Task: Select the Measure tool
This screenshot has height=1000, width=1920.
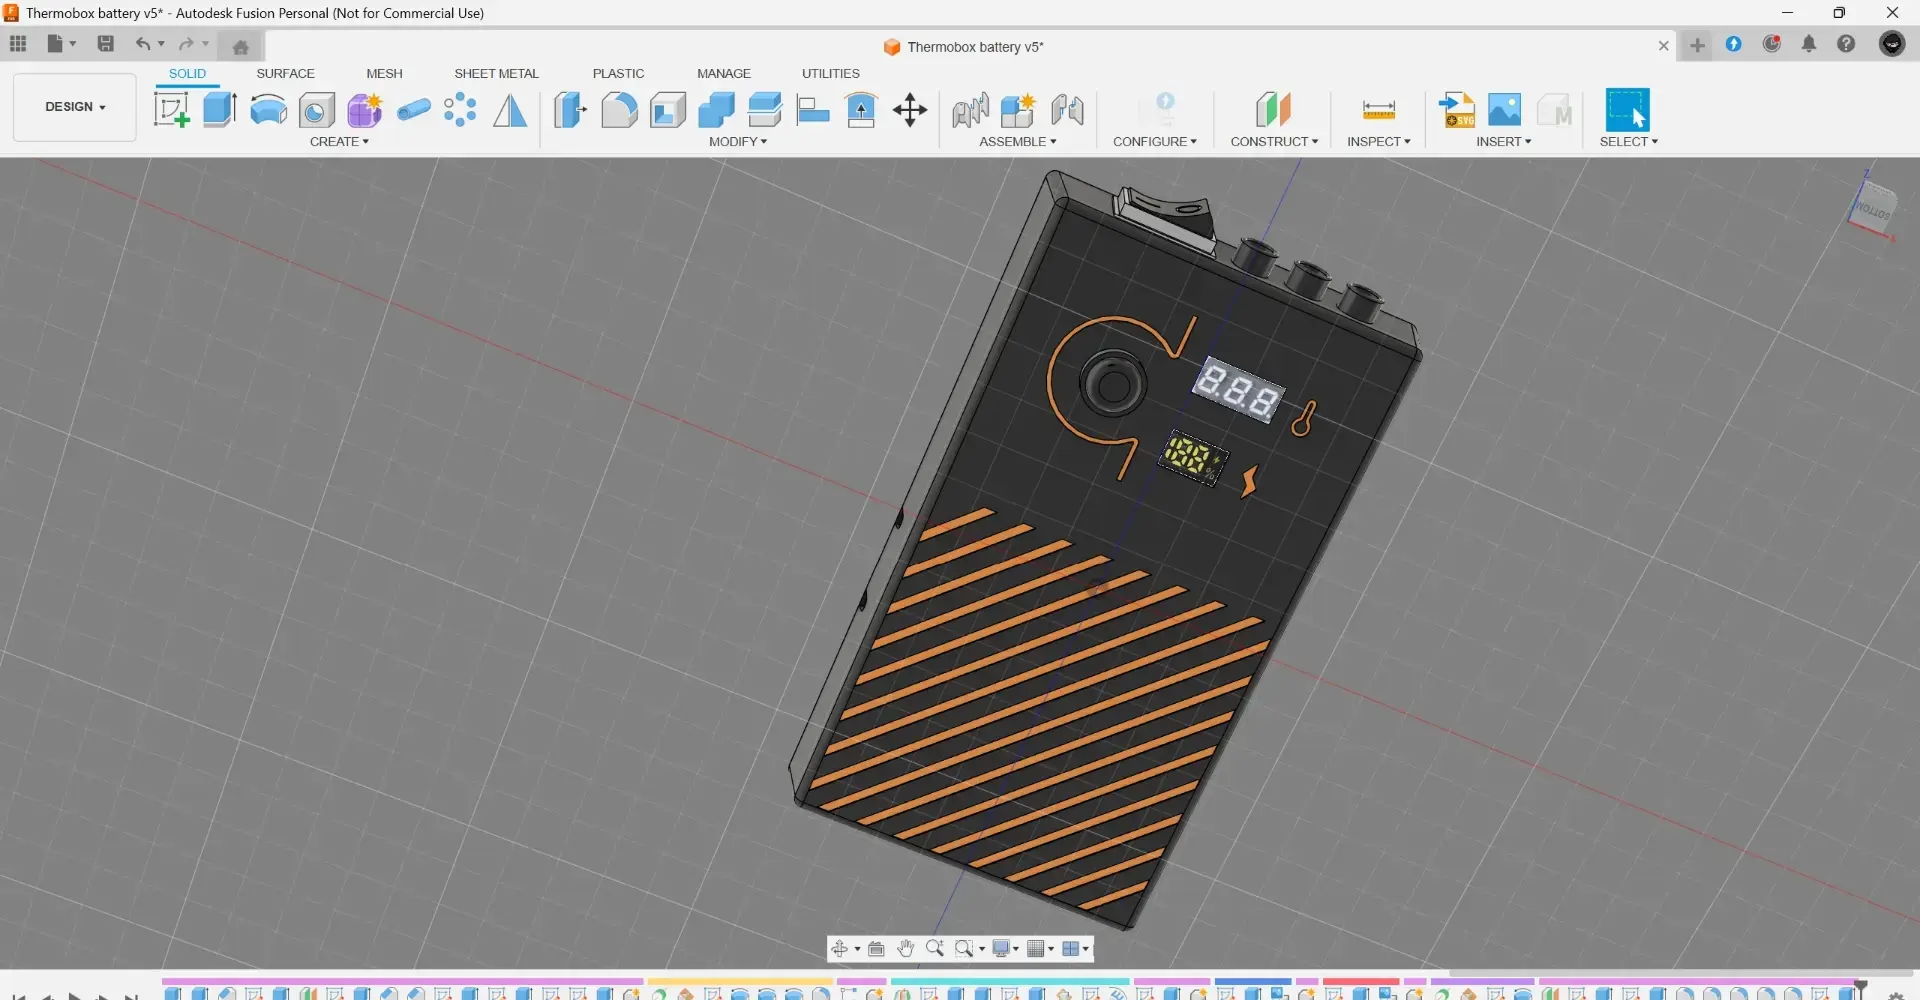Action: tap(1379, 110)
